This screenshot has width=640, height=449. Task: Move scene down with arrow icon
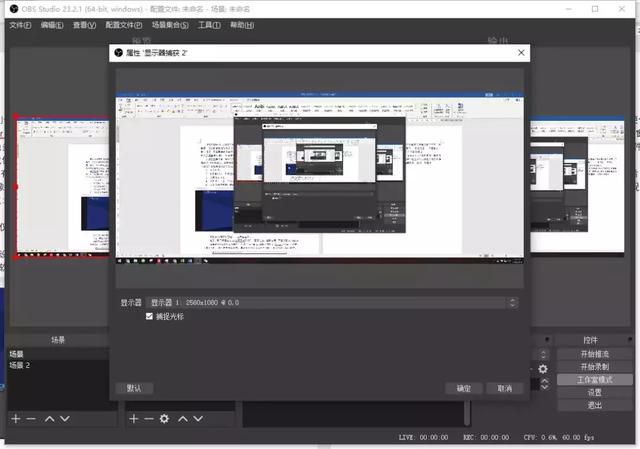point(64,419)
